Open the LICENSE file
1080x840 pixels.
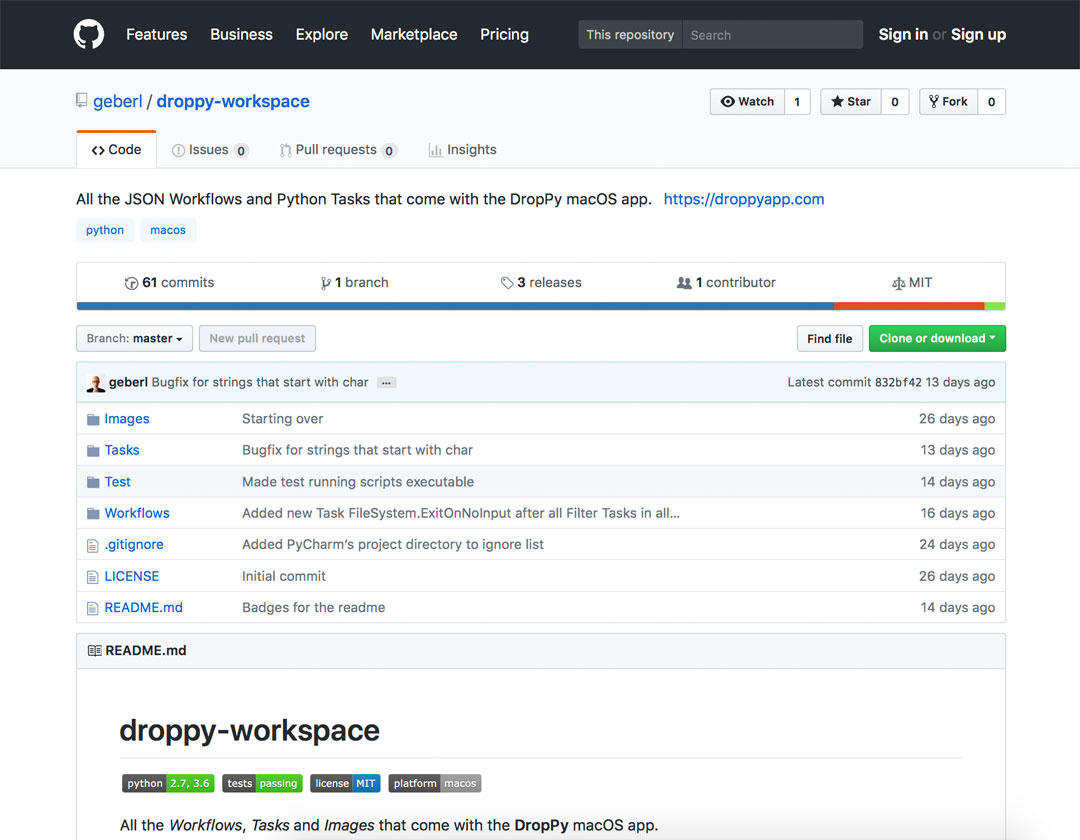(x=132, y=576)
